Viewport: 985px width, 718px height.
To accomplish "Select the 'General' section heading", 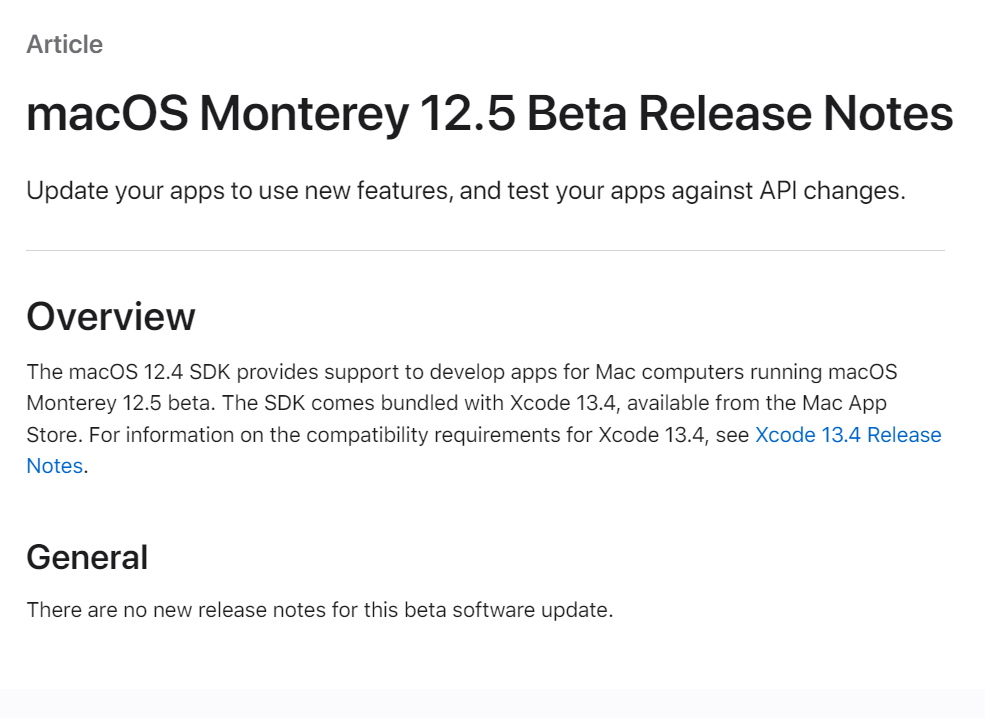I will tap(87, 557).
